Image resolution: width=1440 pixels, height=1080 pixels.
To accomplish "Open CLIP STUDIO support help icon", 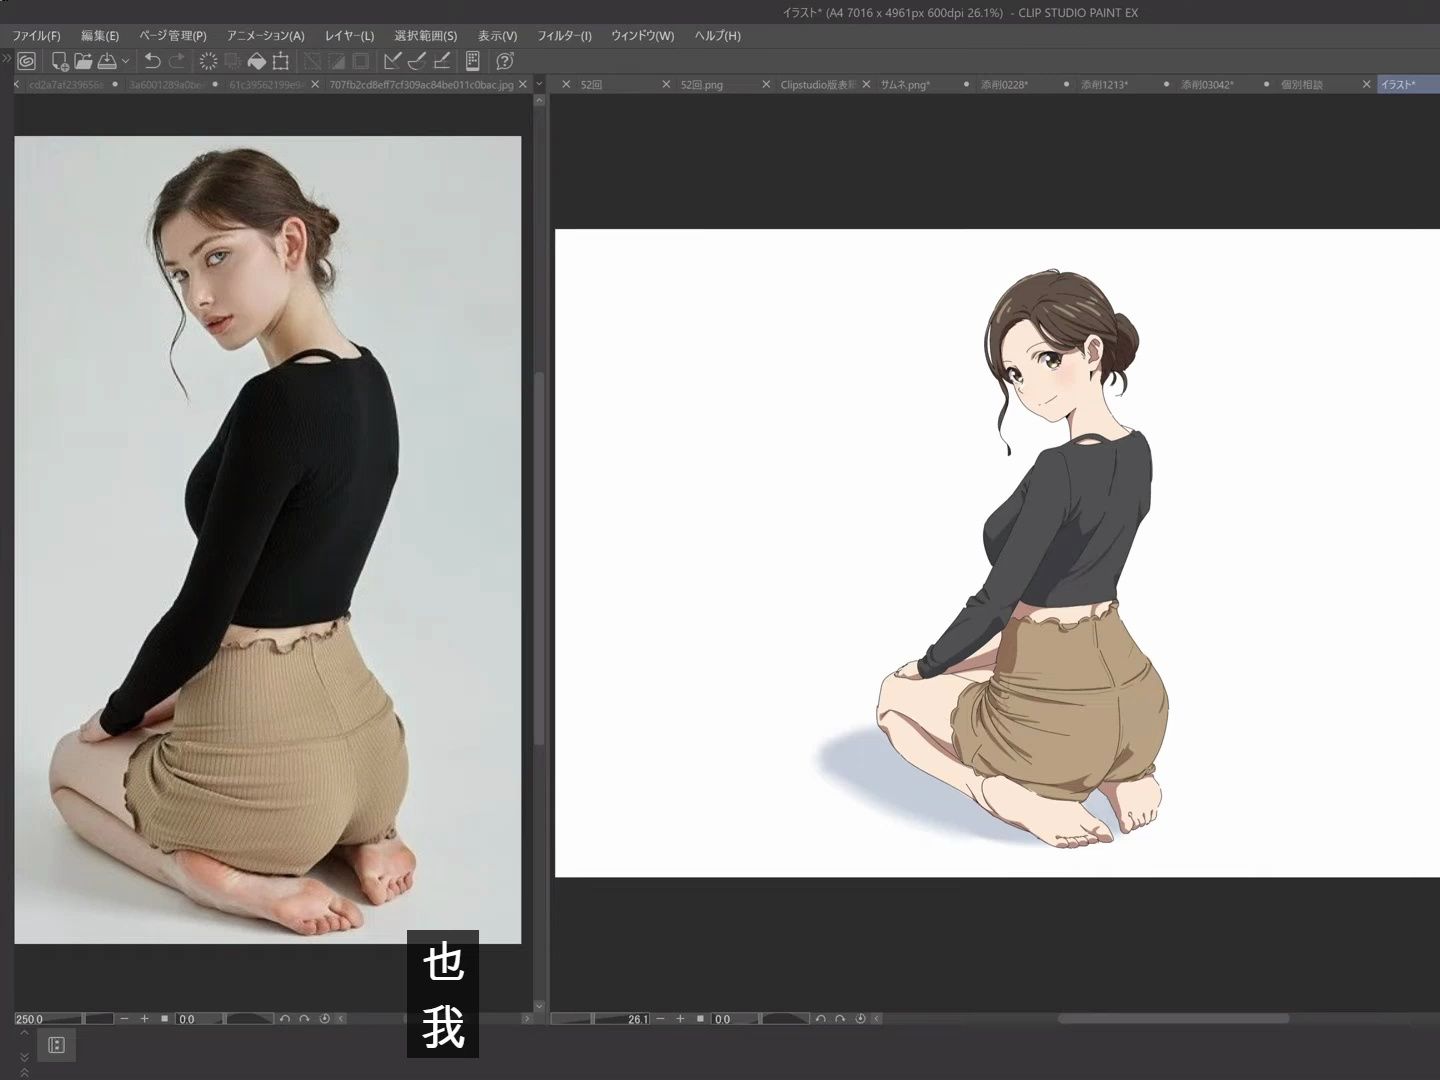I will [x=505, y=61].
